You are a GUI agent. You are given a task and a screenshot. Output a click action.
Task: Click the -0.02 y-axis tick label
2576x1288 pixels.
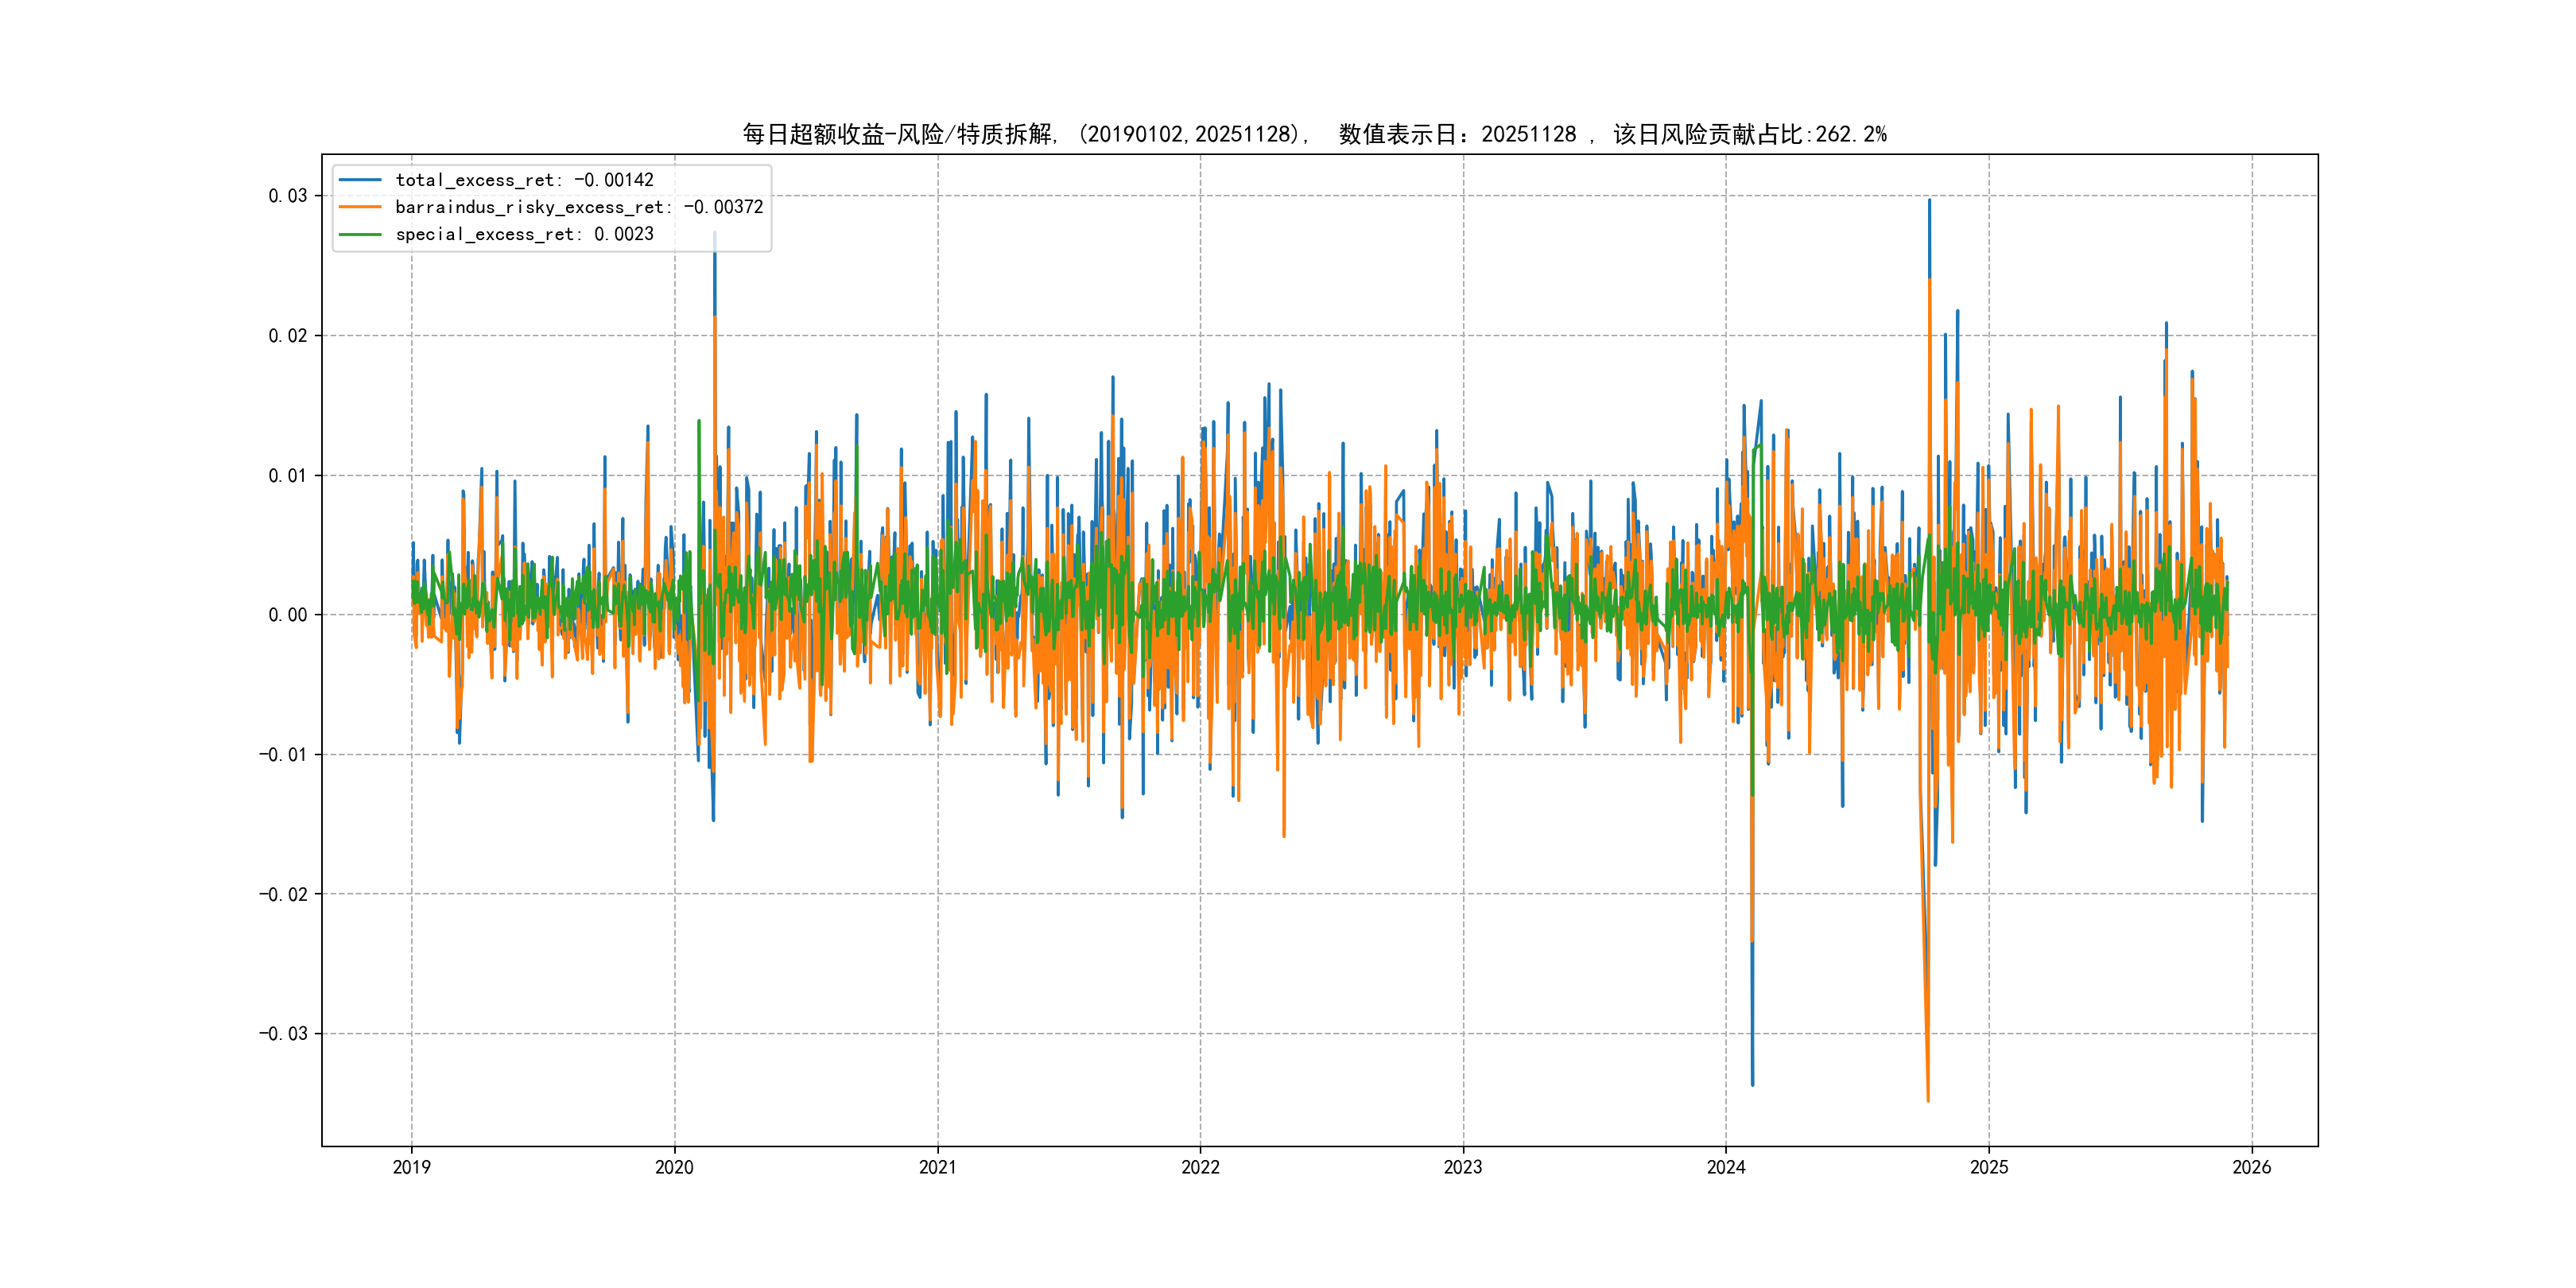[x=283, y=894]
